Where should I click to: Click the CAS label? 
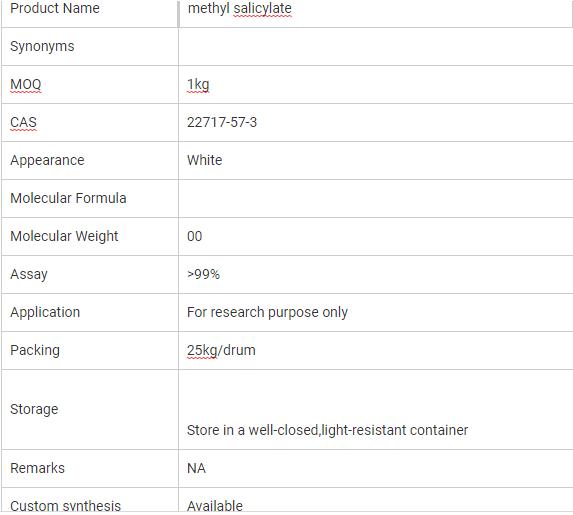[x=23, y=122]
